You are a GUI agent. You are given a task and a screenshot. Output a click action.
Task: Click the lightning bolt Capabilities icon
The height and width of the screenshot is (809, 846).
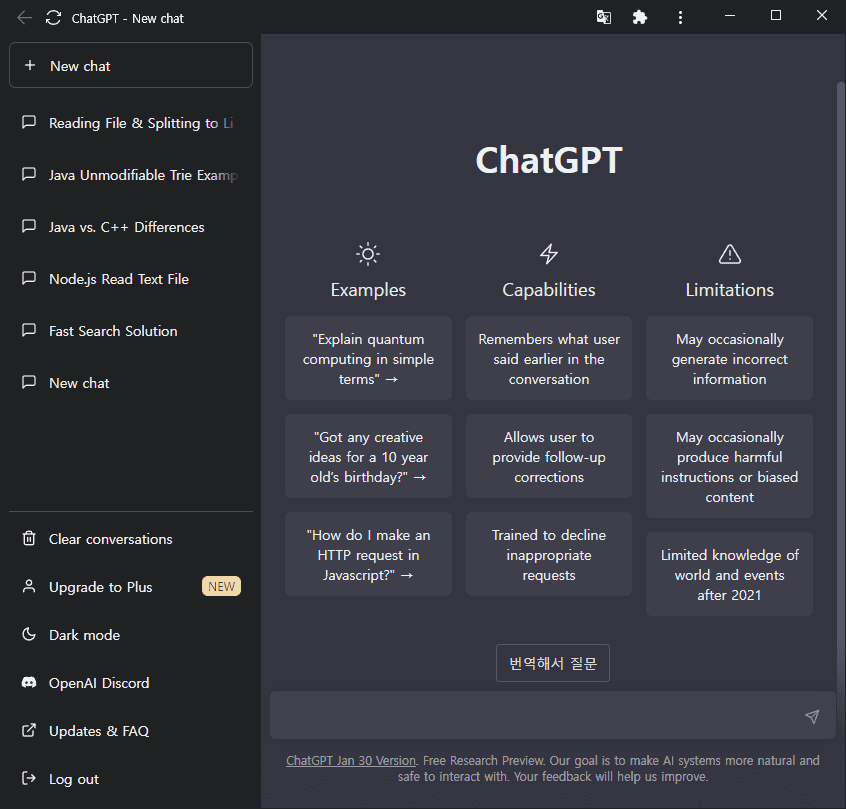click(549, 254)
